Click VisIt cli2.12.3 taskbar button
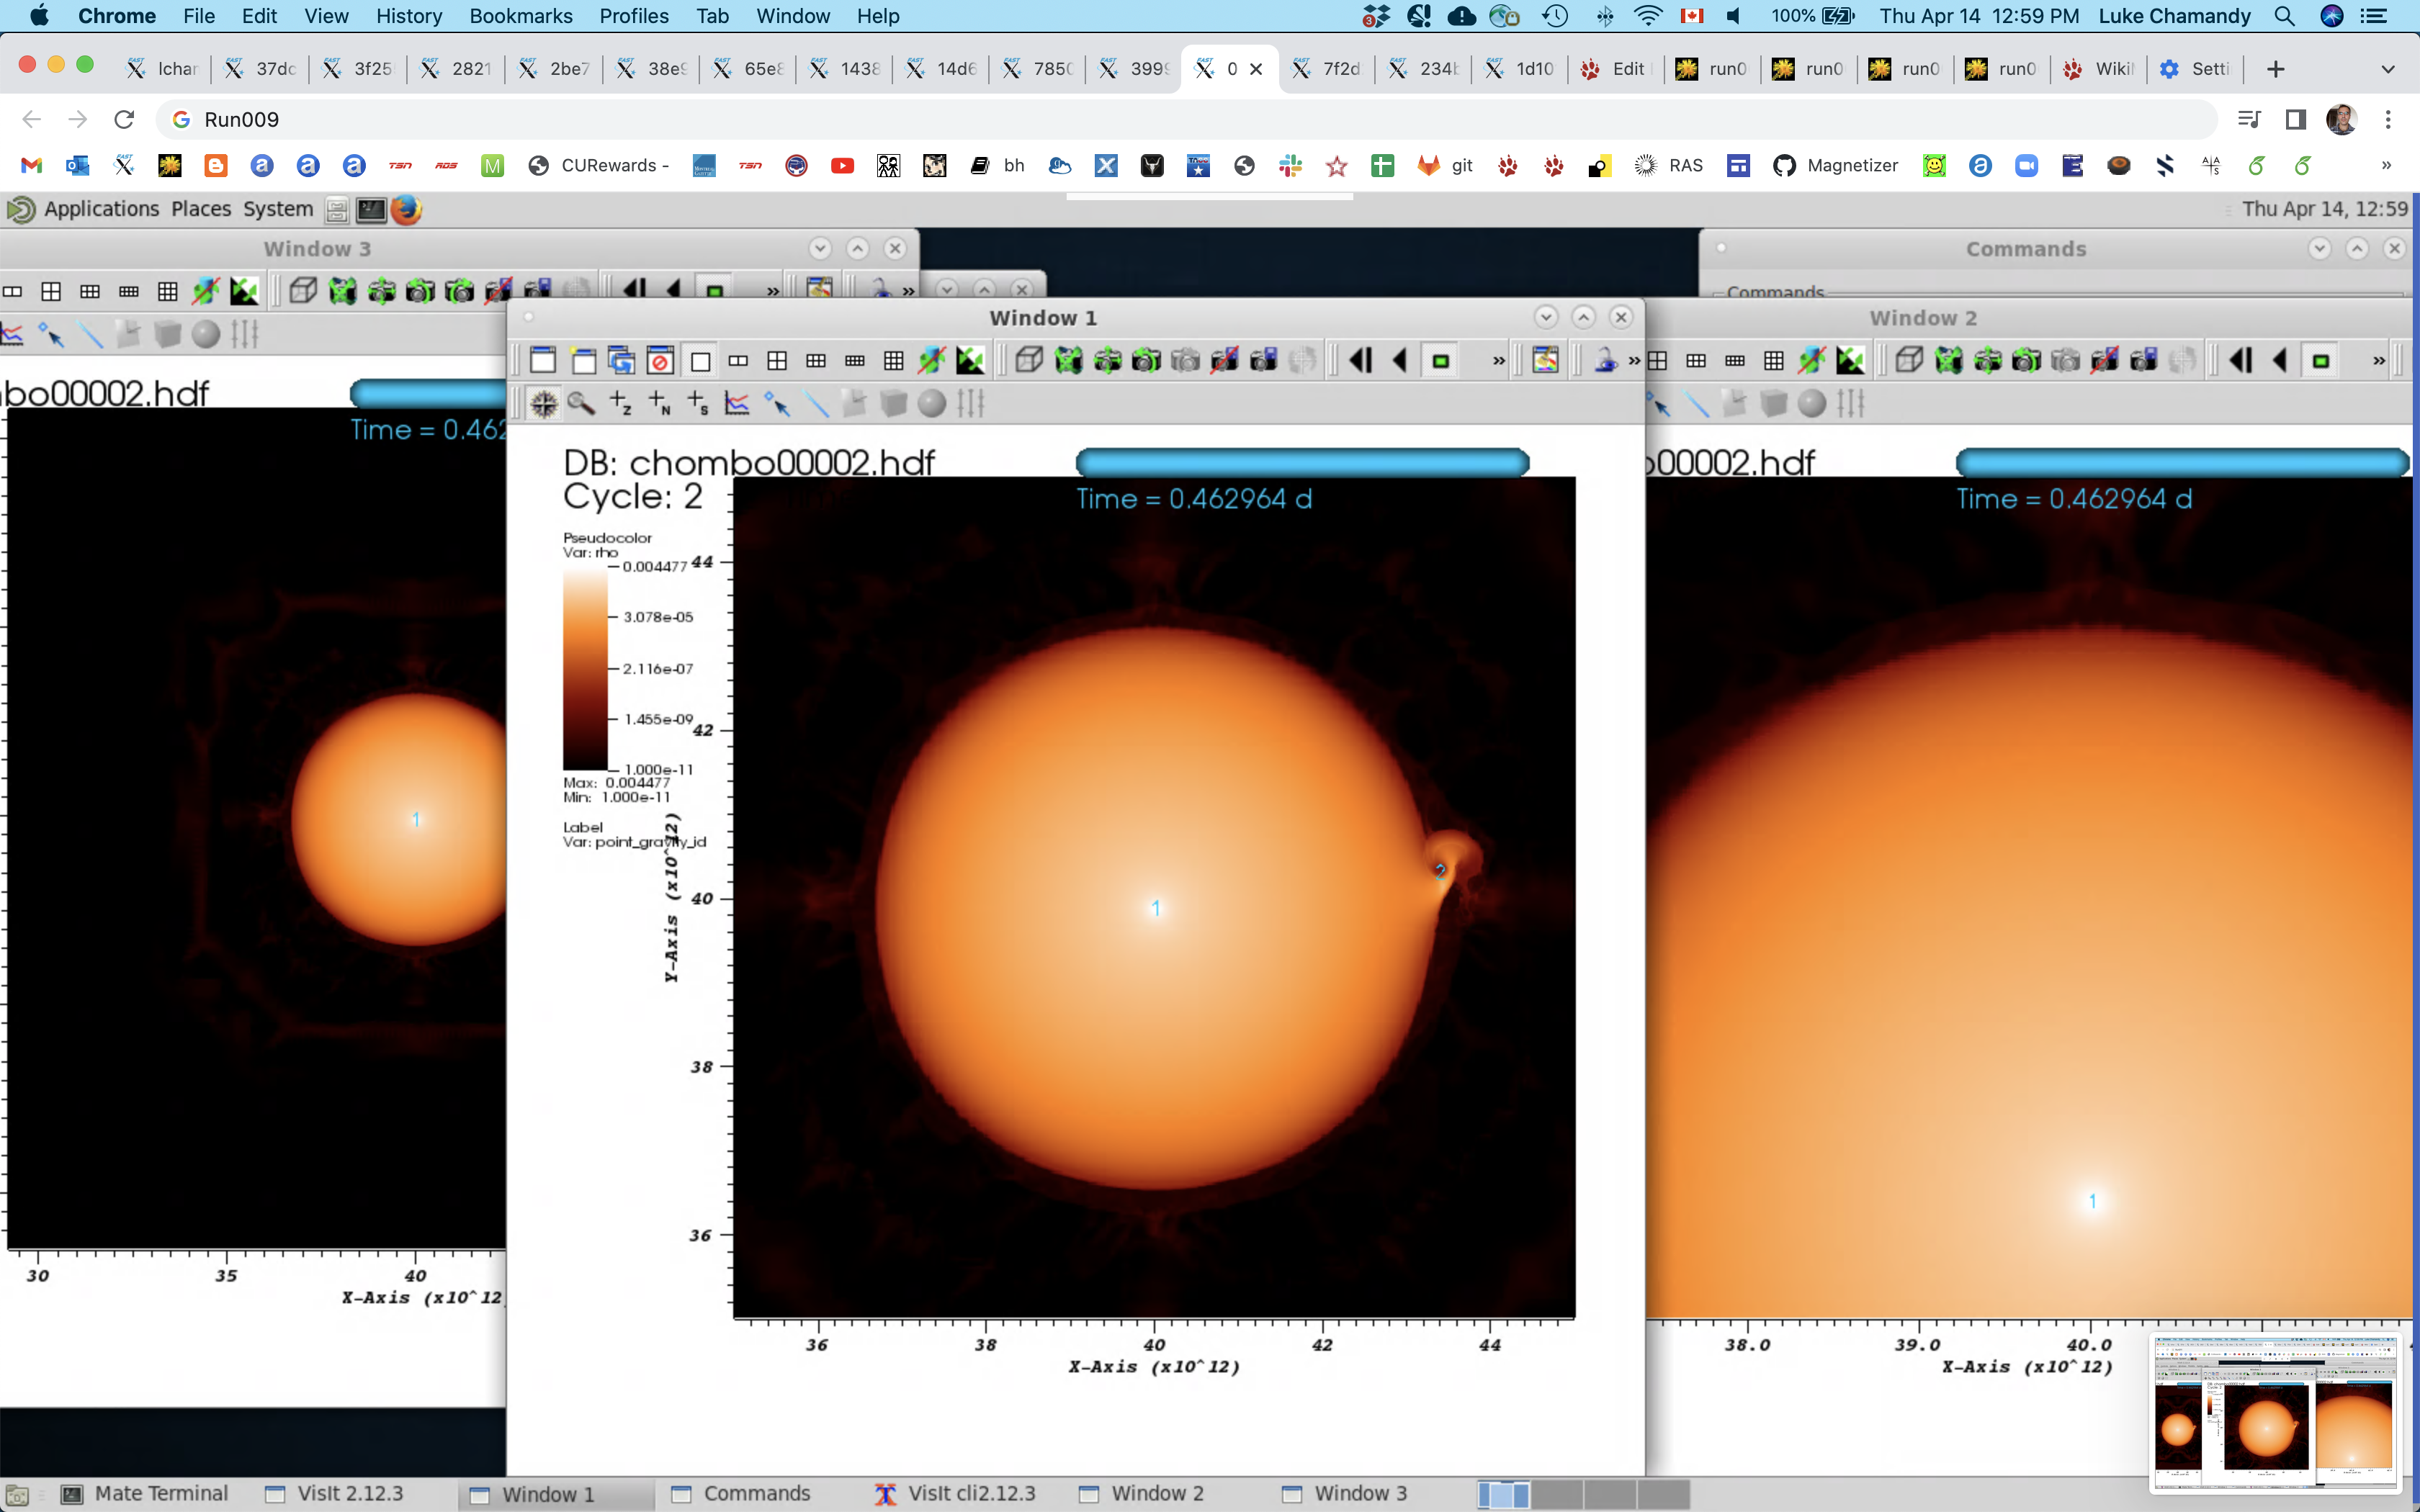Viewport: 2420px width, 1512px height. [x=955, y=1493]
